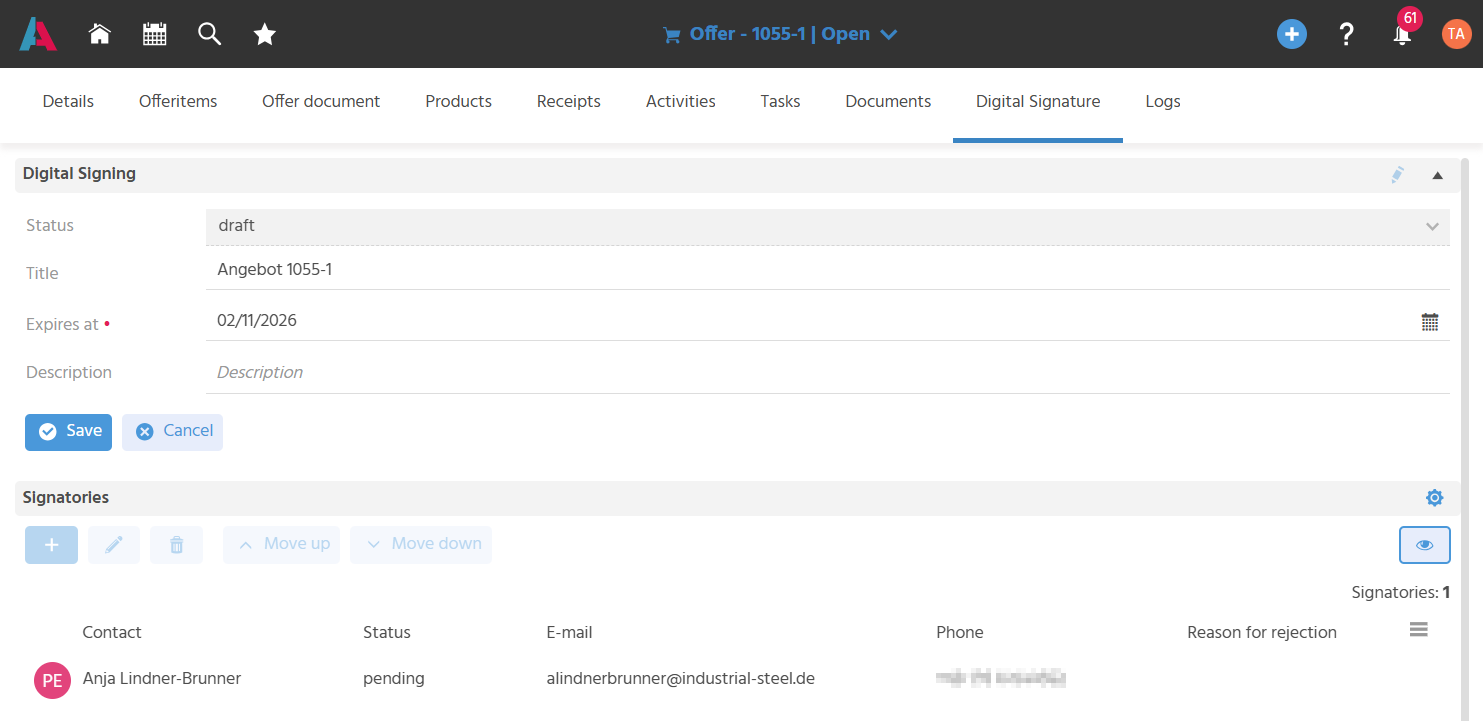
Task: Open the TA user avatar menu
Action: (1456, 34)
